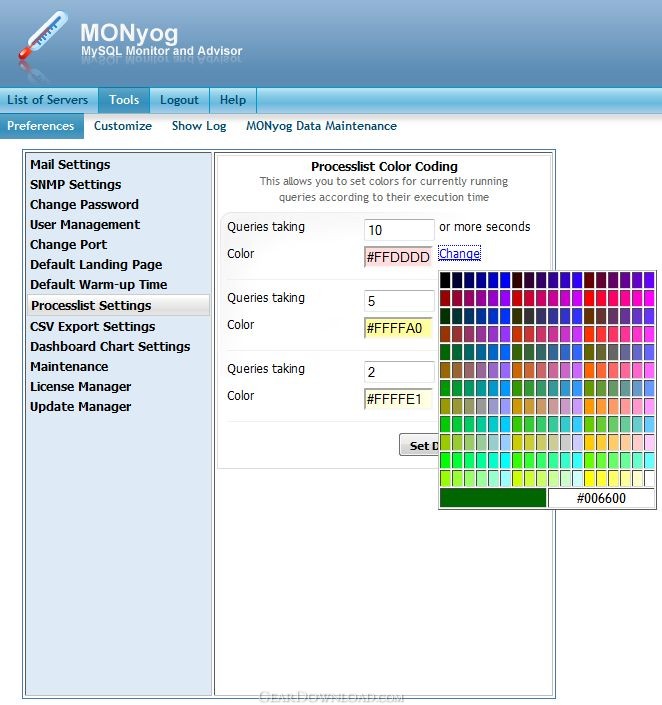Click the Set Default button
This screenshot has height=705, width=662.
(x=419, y=446)
